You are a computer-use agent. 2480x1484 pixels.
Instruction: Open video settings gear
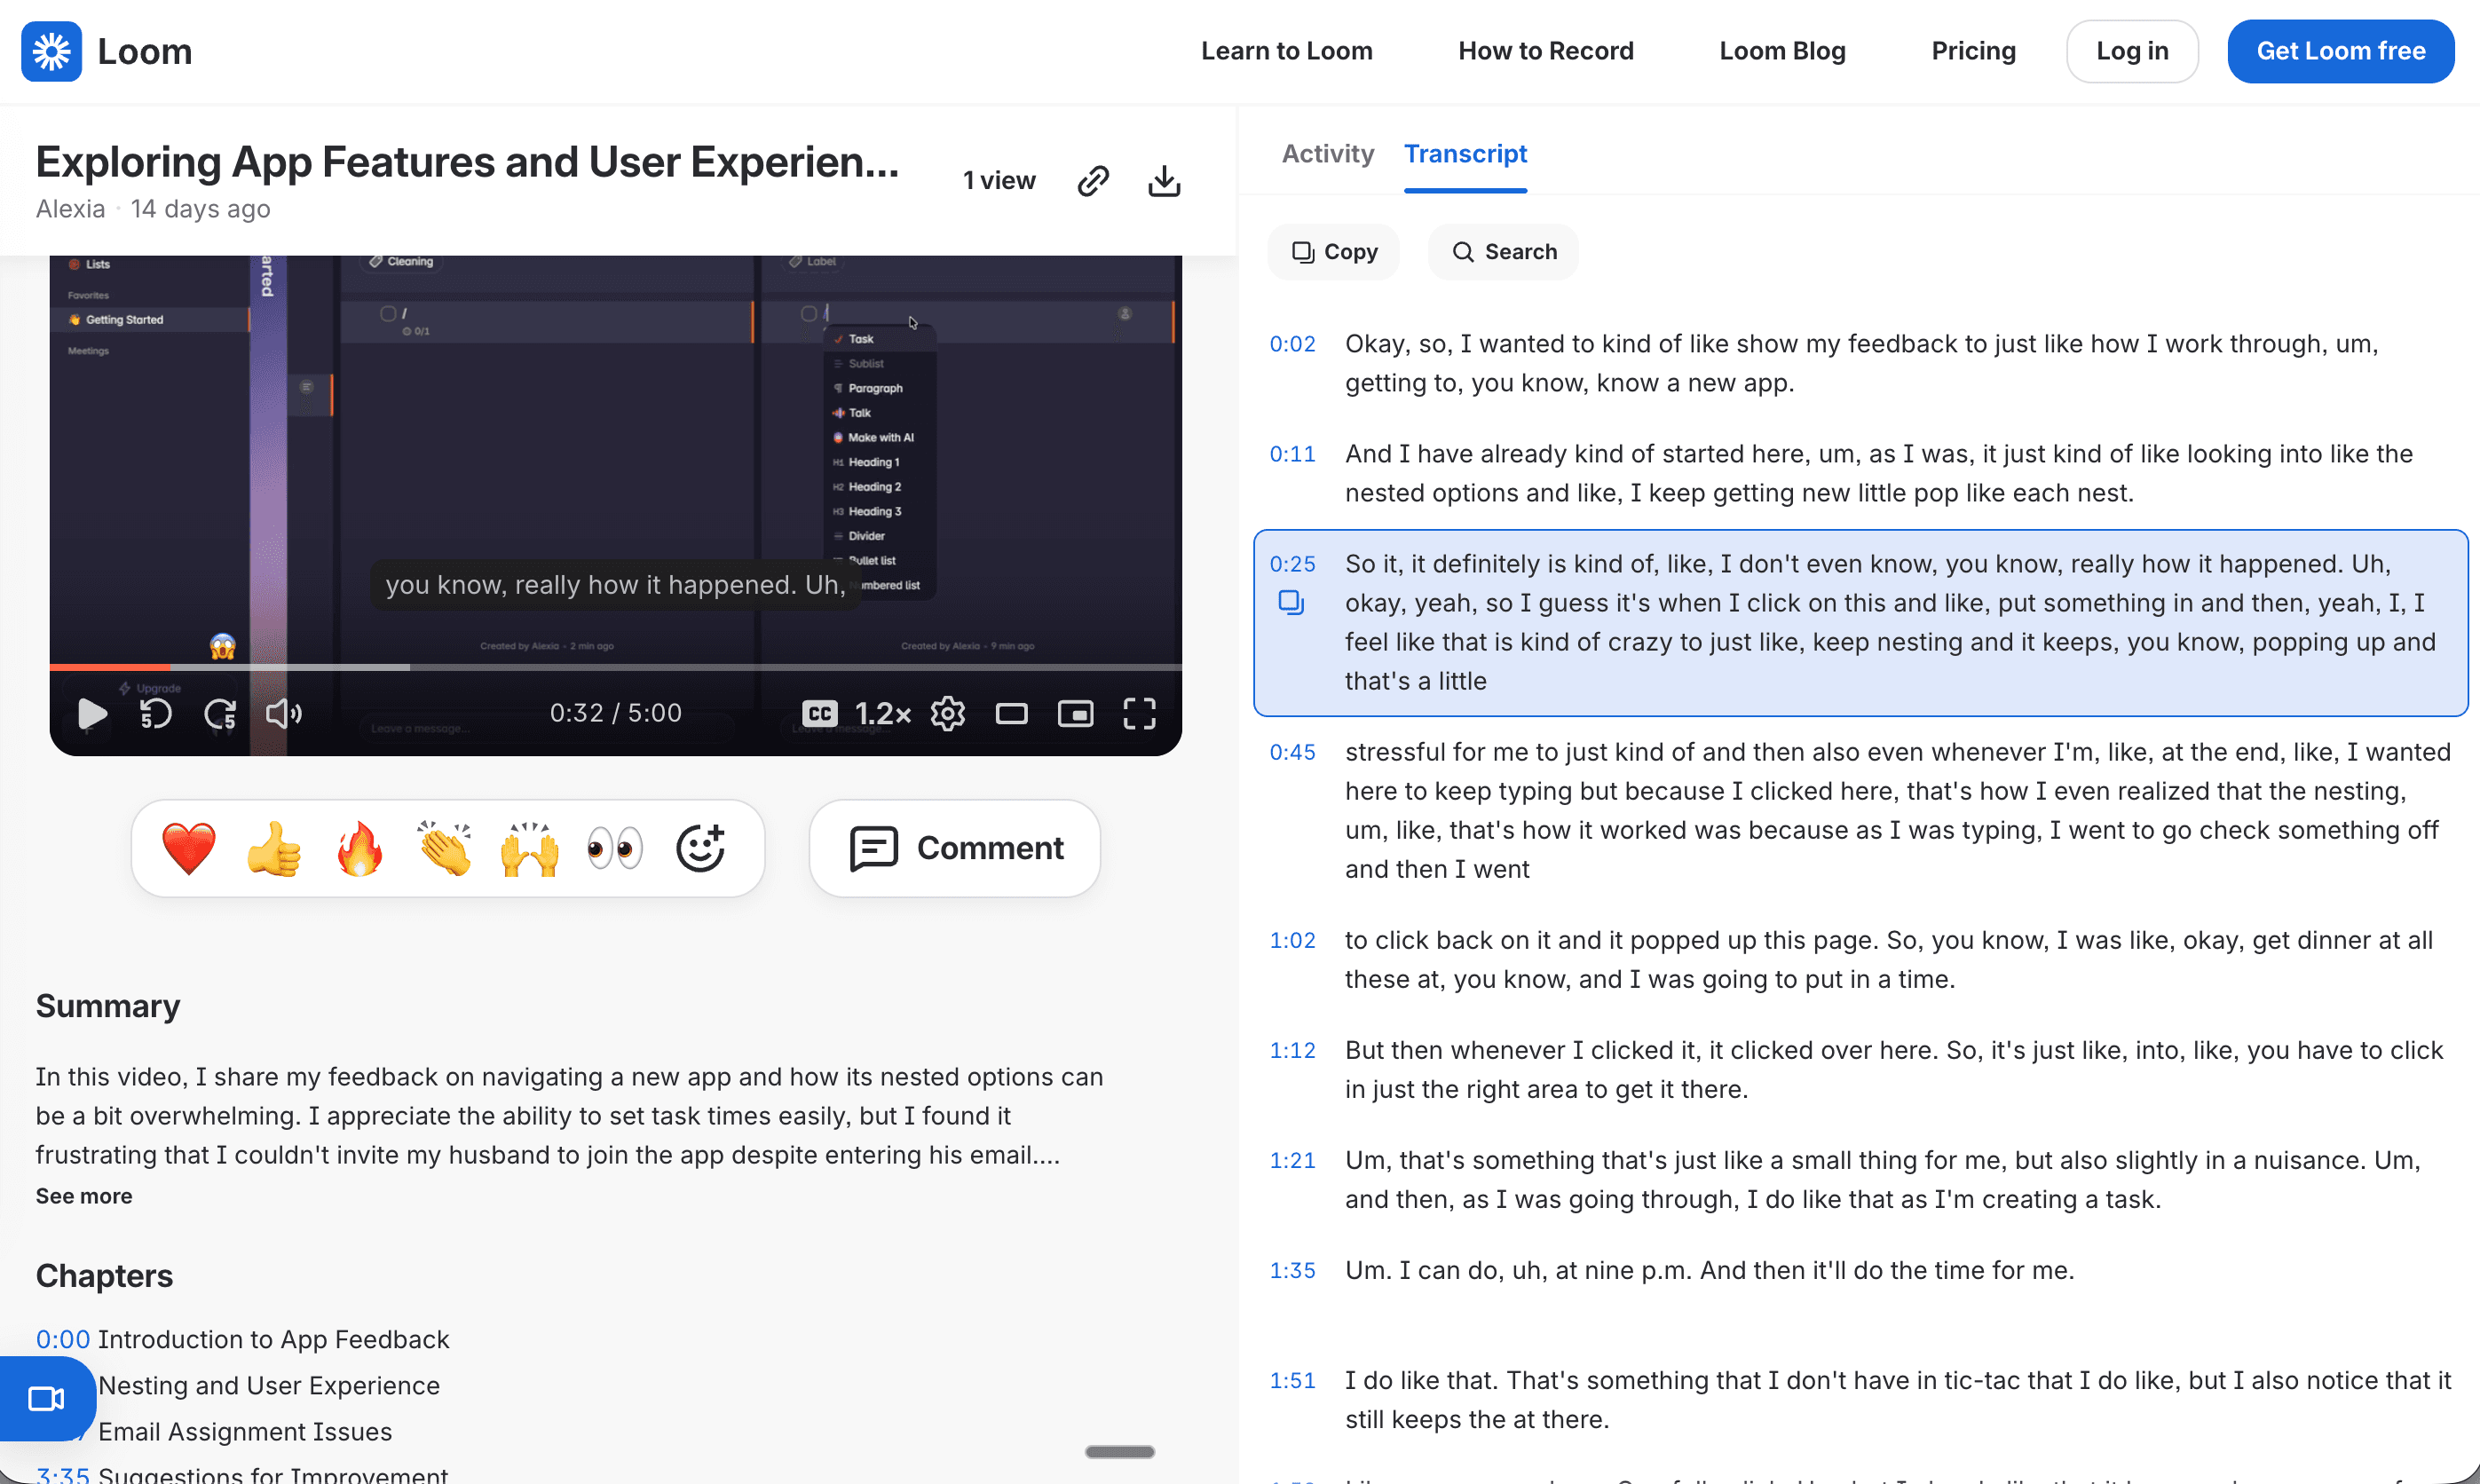click(948, 713)
